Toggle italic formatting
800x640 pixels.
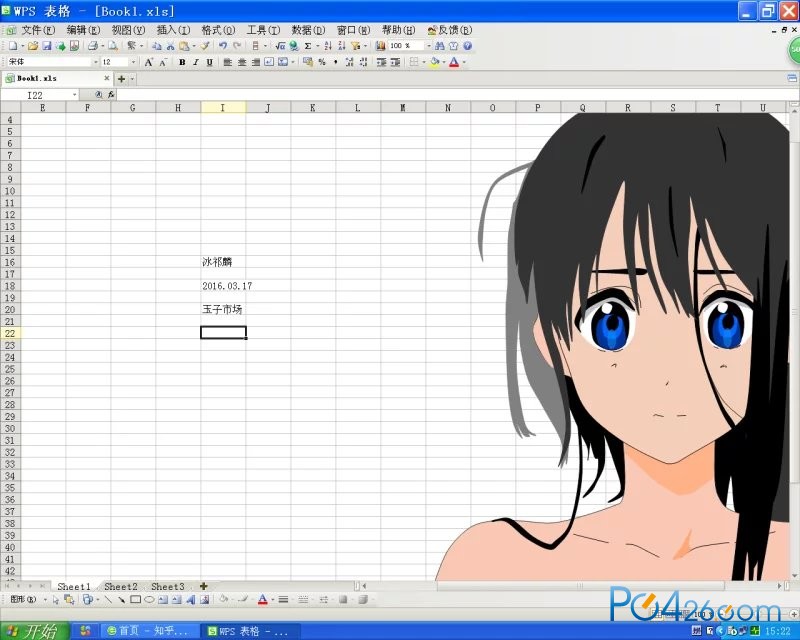pyautogui.click(x=195, y=62)
